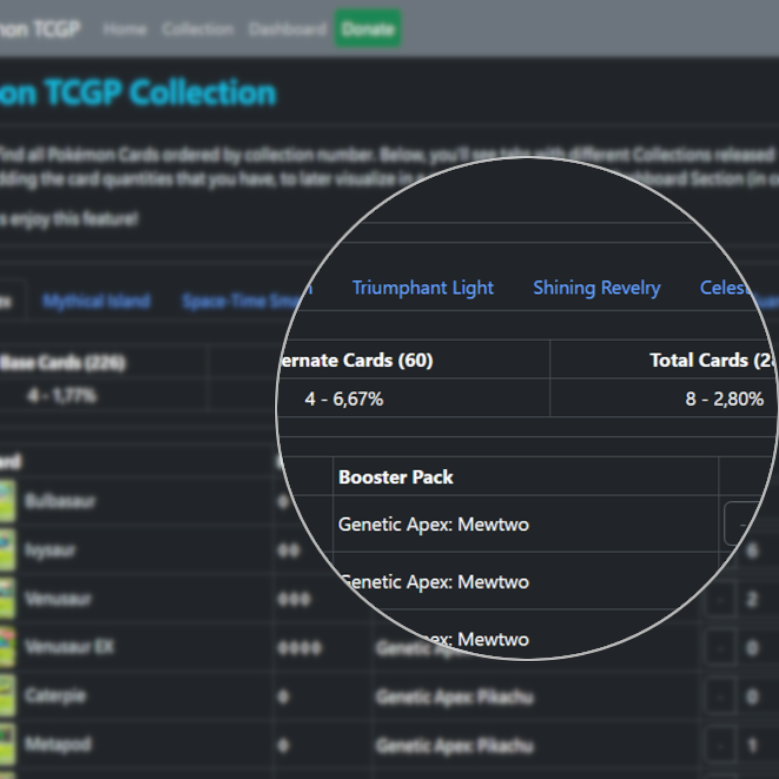This screenshot has width=779, height=779.
Task: Click the green Donate button
Action: coord(368,29)
